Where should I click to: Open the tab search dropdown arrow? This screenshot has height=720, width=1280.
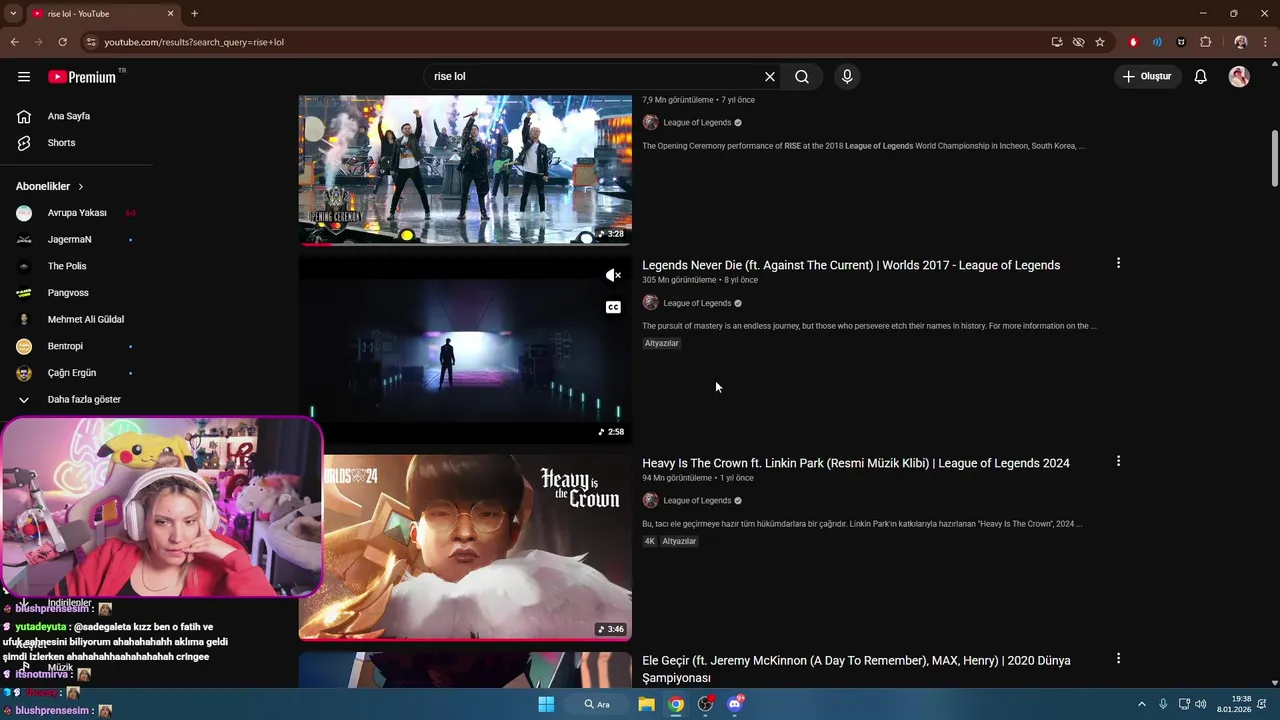[13, 14]
